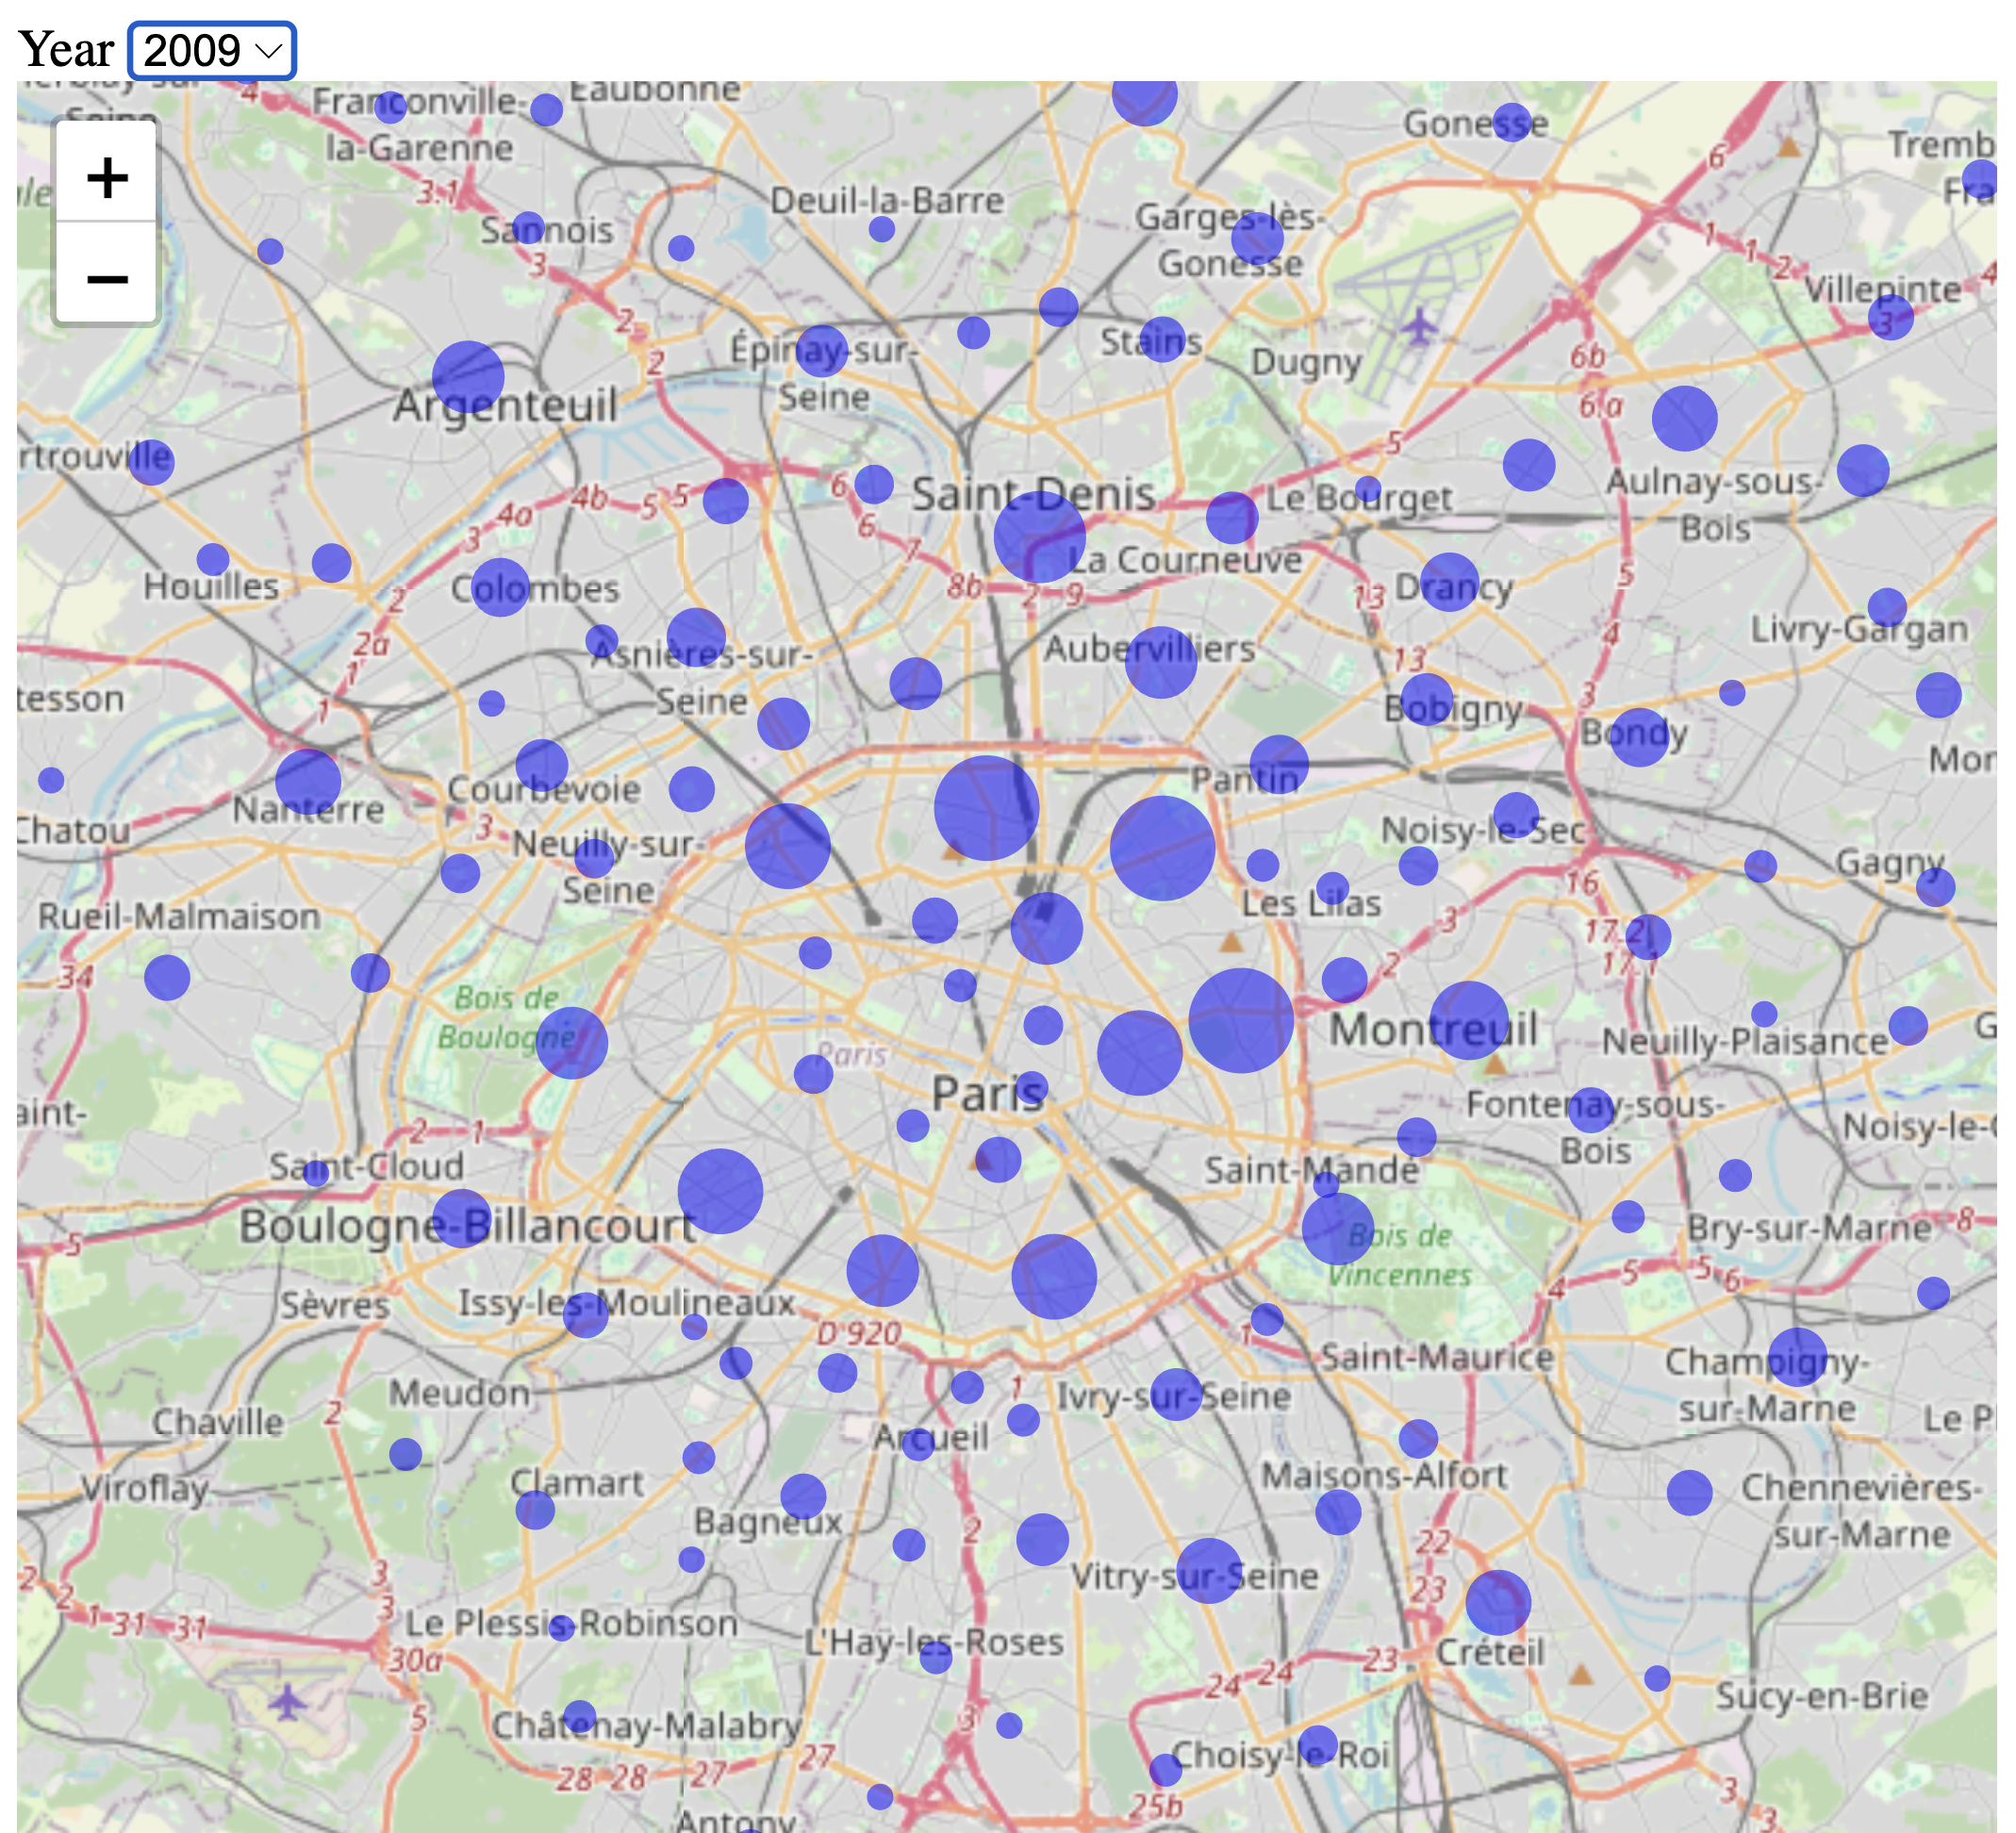The width and height of the screenshot is (2016, 1833).
Task: Click the bubble in Bois de Vincennes
Action: point(1337,1228)
